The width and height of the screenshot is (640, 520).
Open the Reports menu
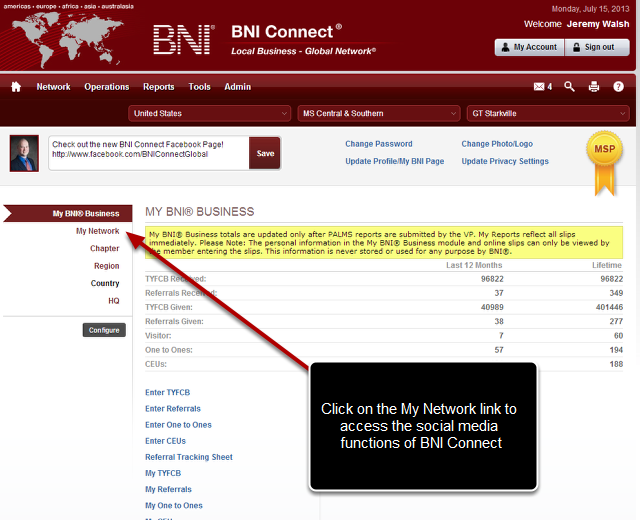158,87
